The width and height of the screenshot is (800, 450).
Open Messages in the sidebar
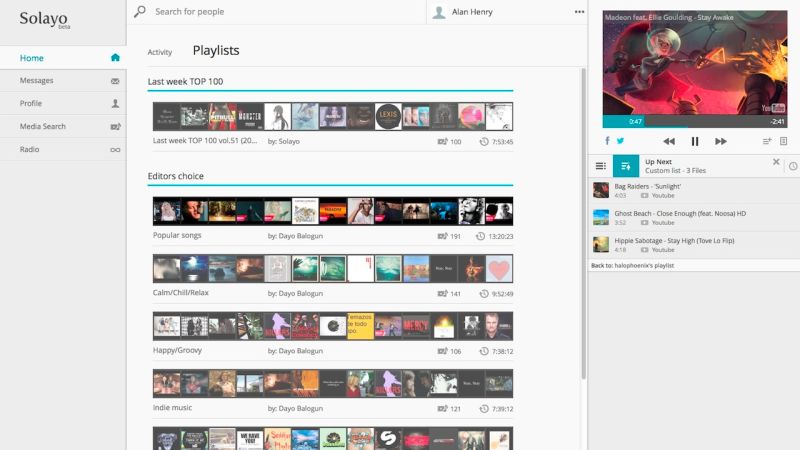coord(63,81)
